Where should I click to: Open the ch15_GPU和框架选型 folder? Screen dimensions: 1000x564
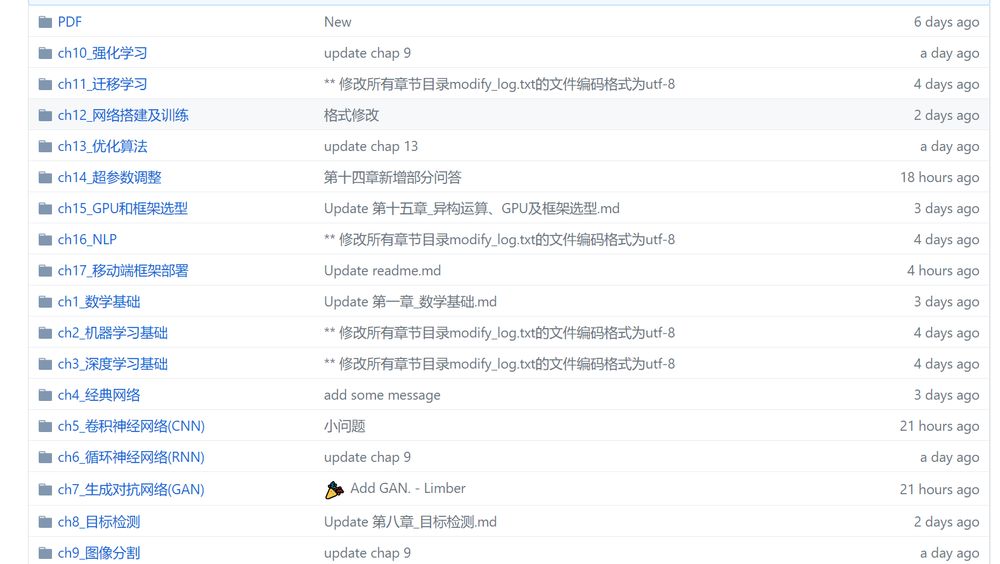122,209
